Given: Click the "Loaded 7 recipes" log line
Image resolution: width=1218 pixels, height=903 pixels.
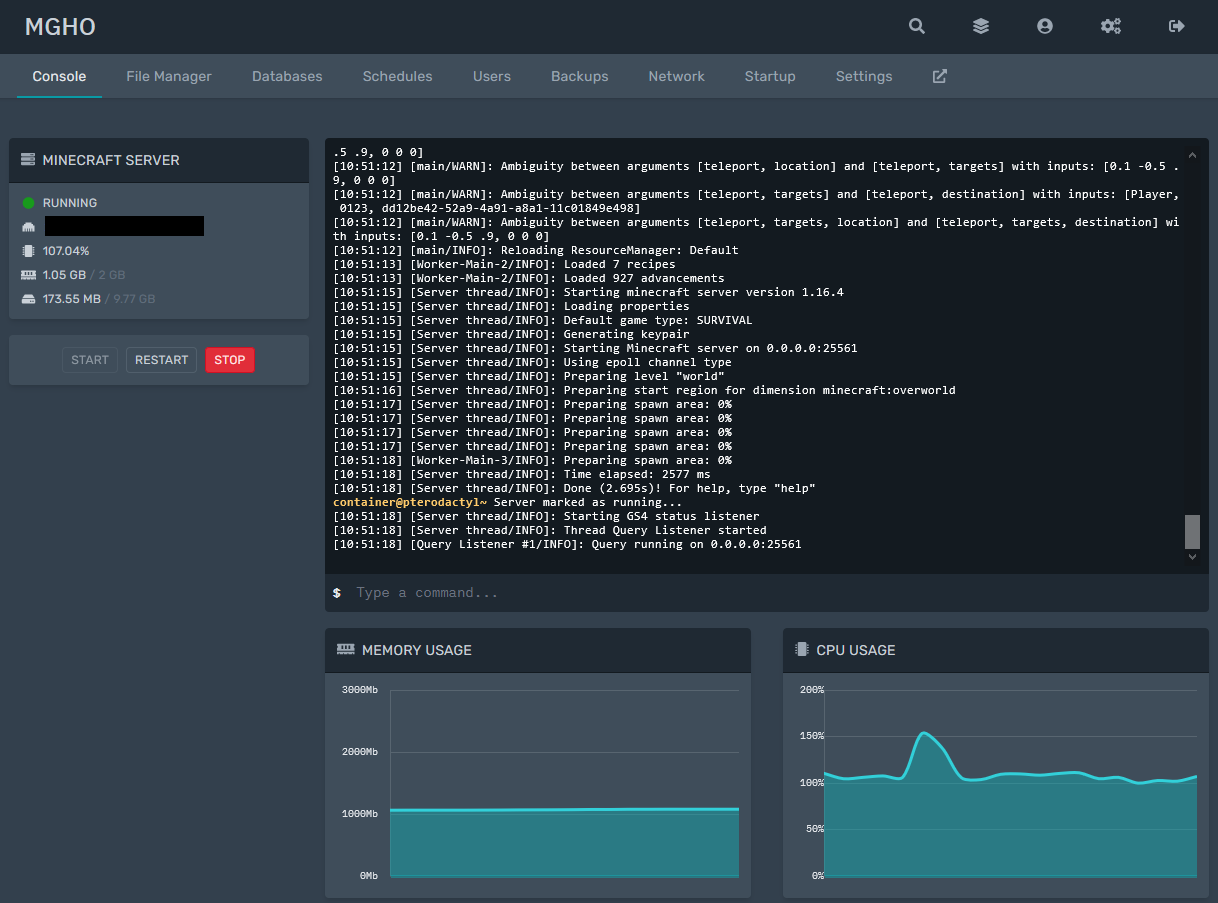Looking at the screenshot, I should pyautogui.click(x=504, y=264).
